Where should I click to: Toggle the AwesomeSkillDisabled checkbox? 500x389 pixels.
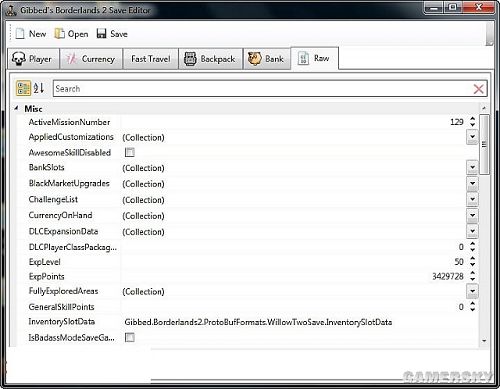(130, 153)
